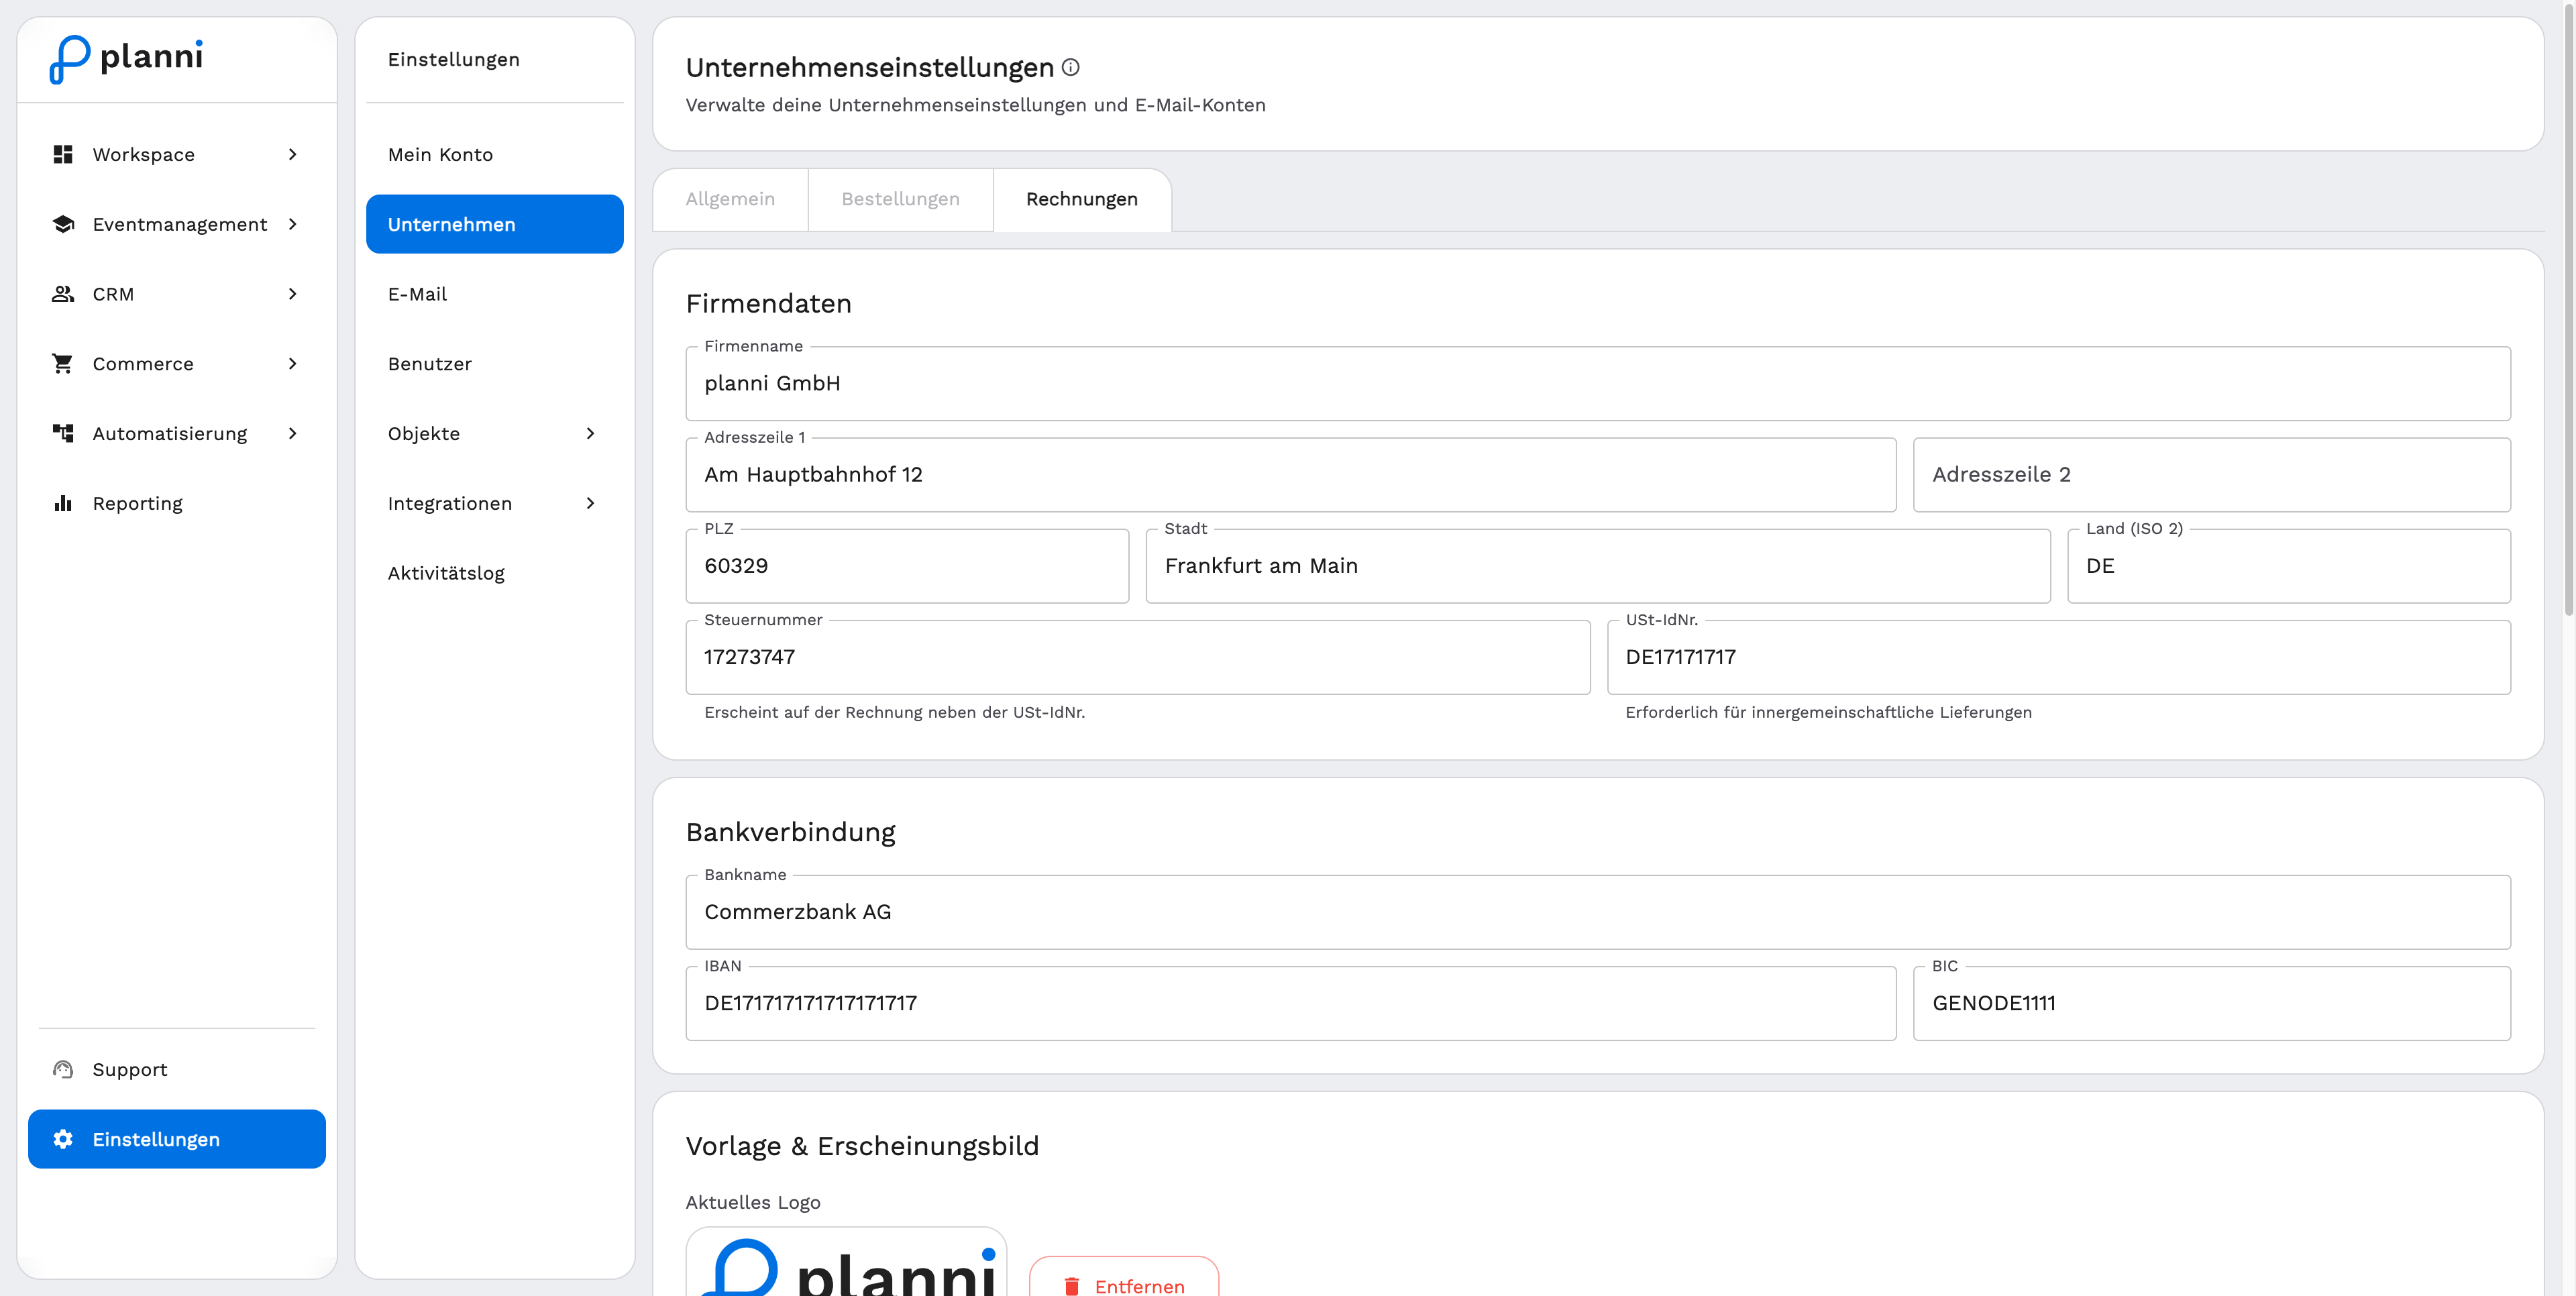
Task: Click the trash icon on the Entfernen button
Action: tap(1072, 1286)
